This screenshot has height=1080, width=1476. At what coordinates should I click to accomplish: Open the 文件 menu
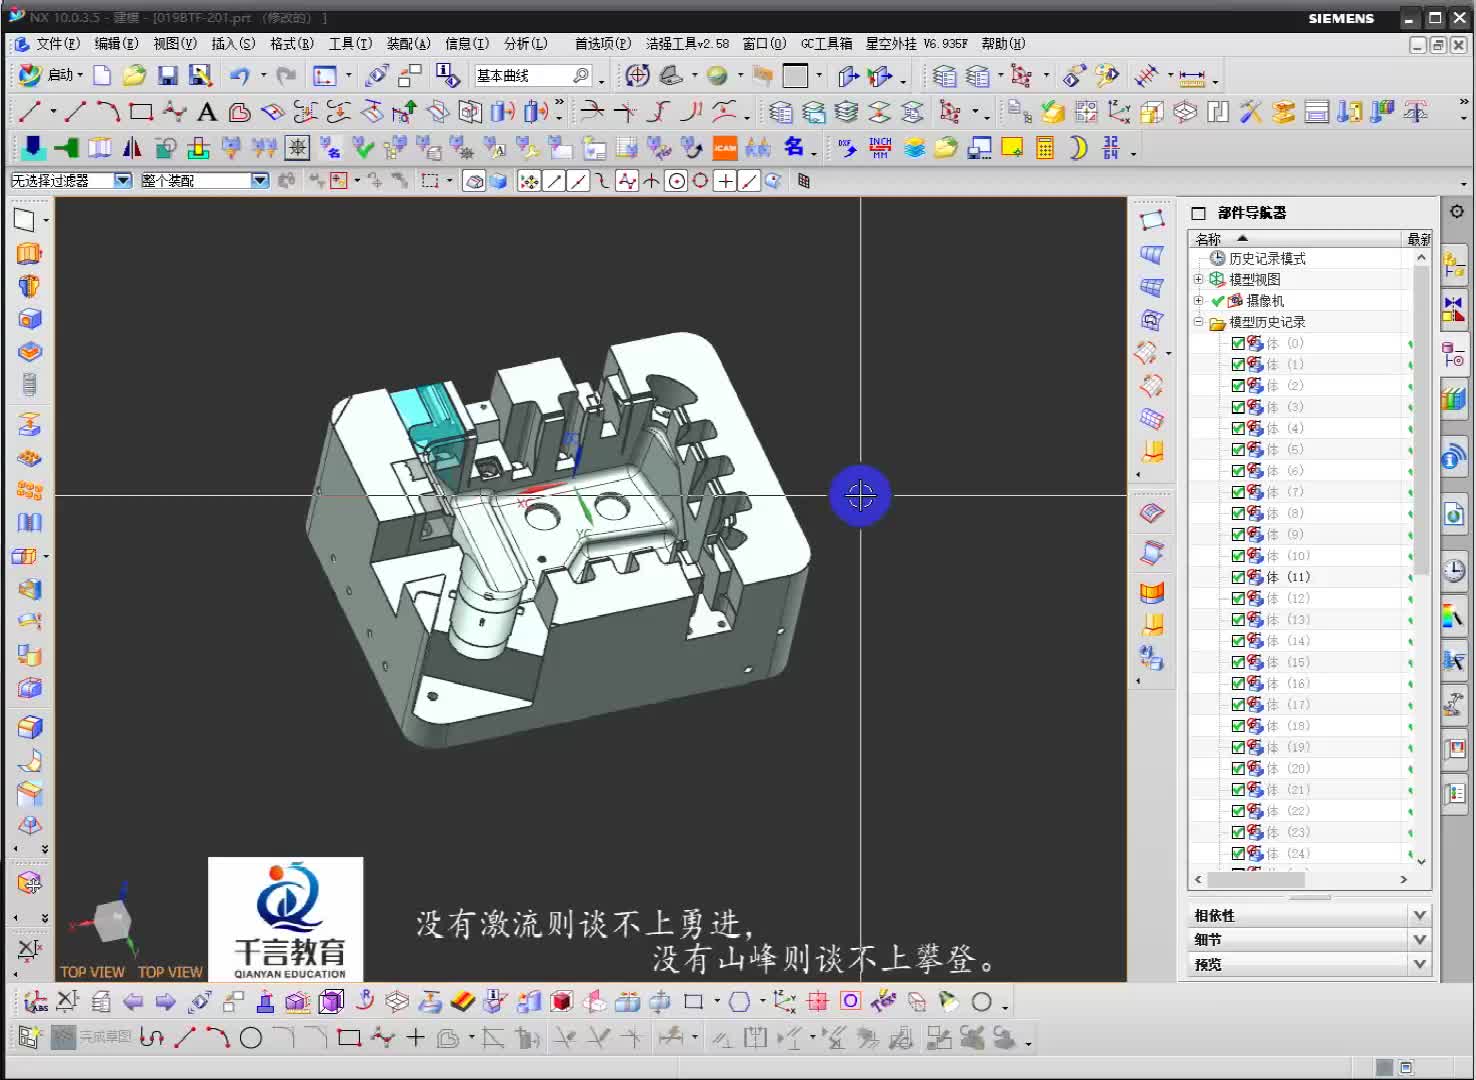coord(55,43)
